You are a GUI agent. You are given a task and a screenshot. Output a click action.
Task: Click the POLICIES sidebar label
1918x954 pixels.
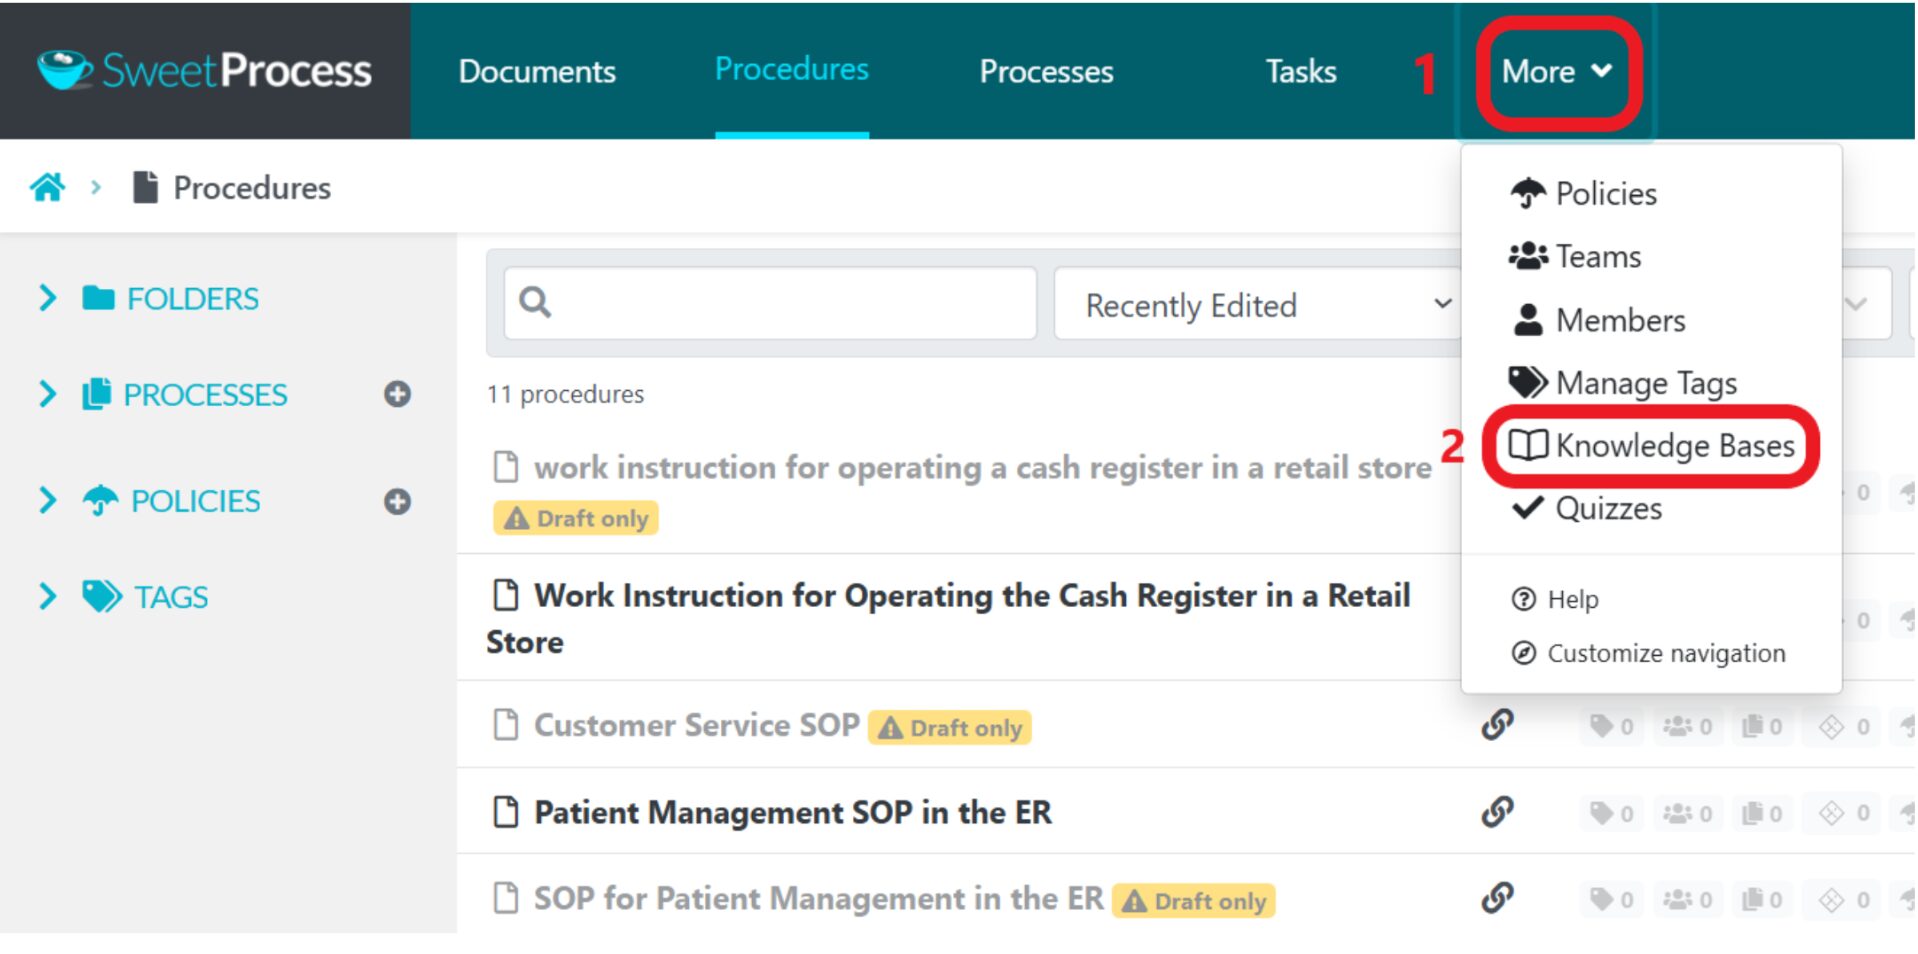tap(195, 501)
